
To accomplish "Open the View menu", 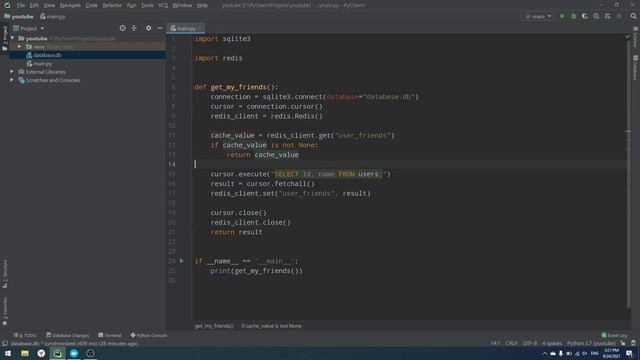I will [x=49, y=5].
